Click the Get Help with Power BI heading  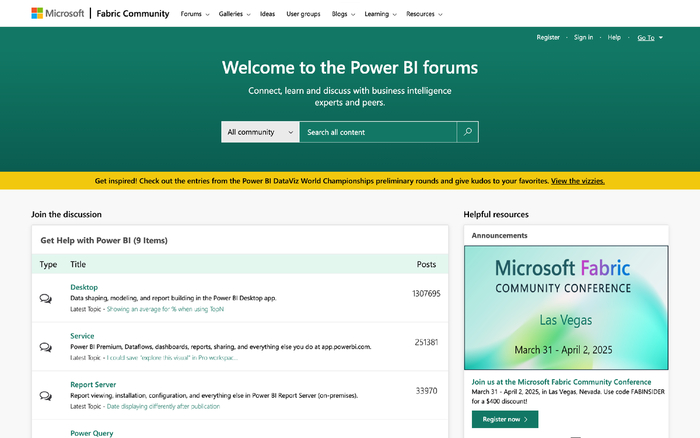[x=104, y=240]
